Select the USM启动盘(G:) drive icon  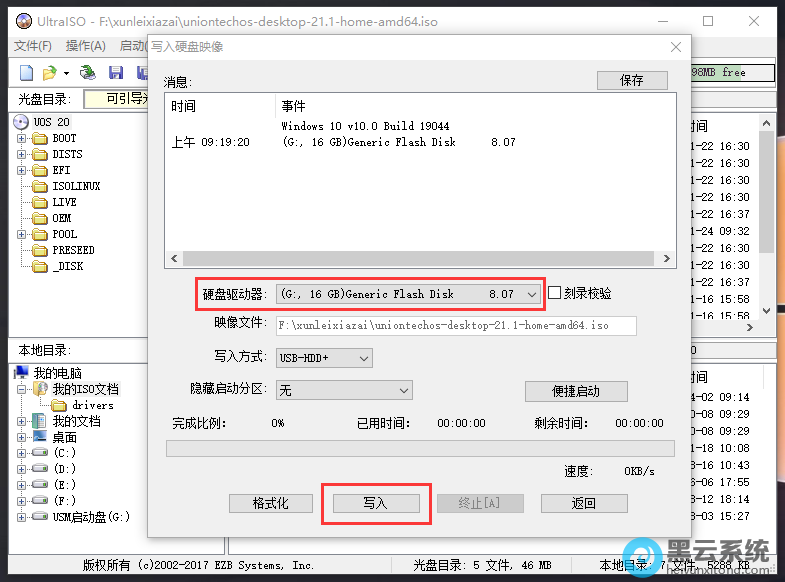pos(39,517)
